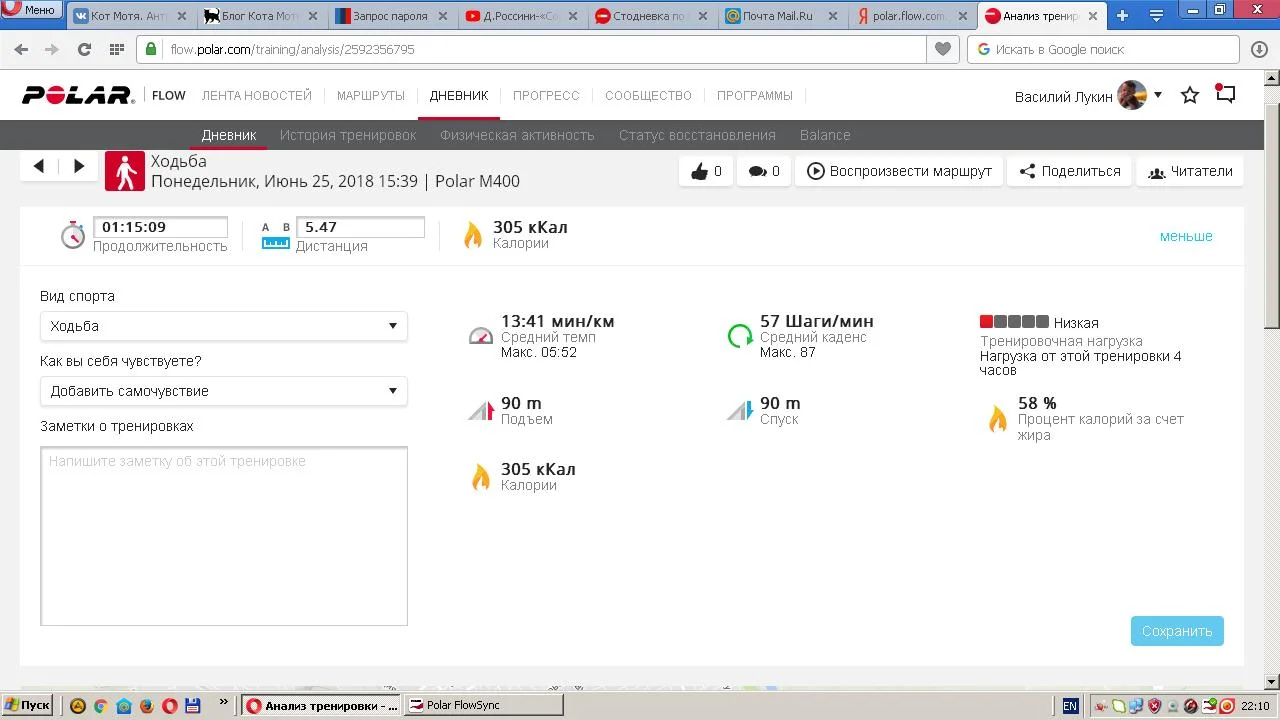
Task: Click the next training arrow icon
Action: [x=79, y=166]
